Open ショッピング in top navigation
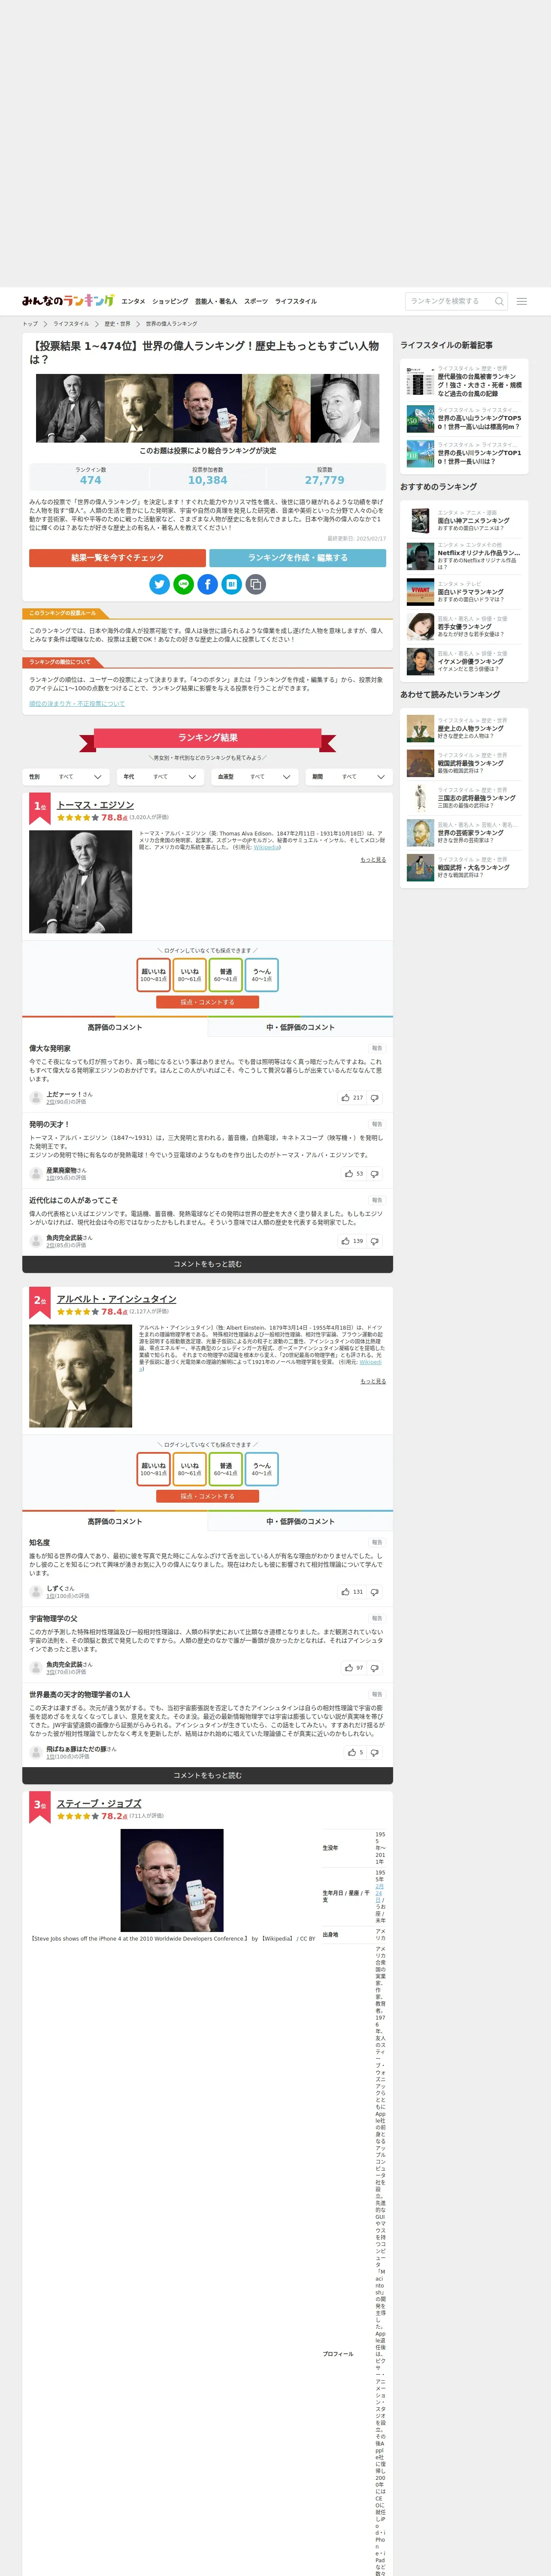 pyautogui.click(x=170, y=301)
